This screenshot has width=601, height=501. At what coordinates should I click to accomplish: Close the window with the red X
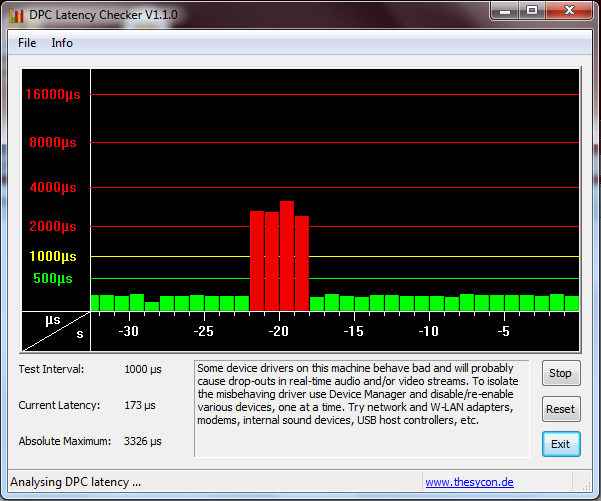tap(568, 11)
